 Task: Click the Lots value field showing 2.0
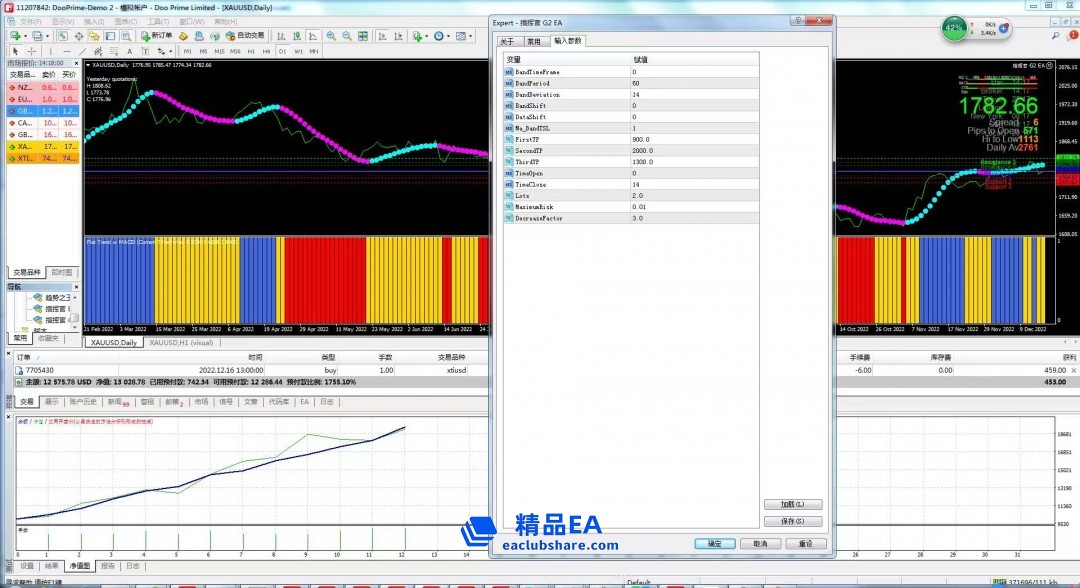[x=642, y=196]
